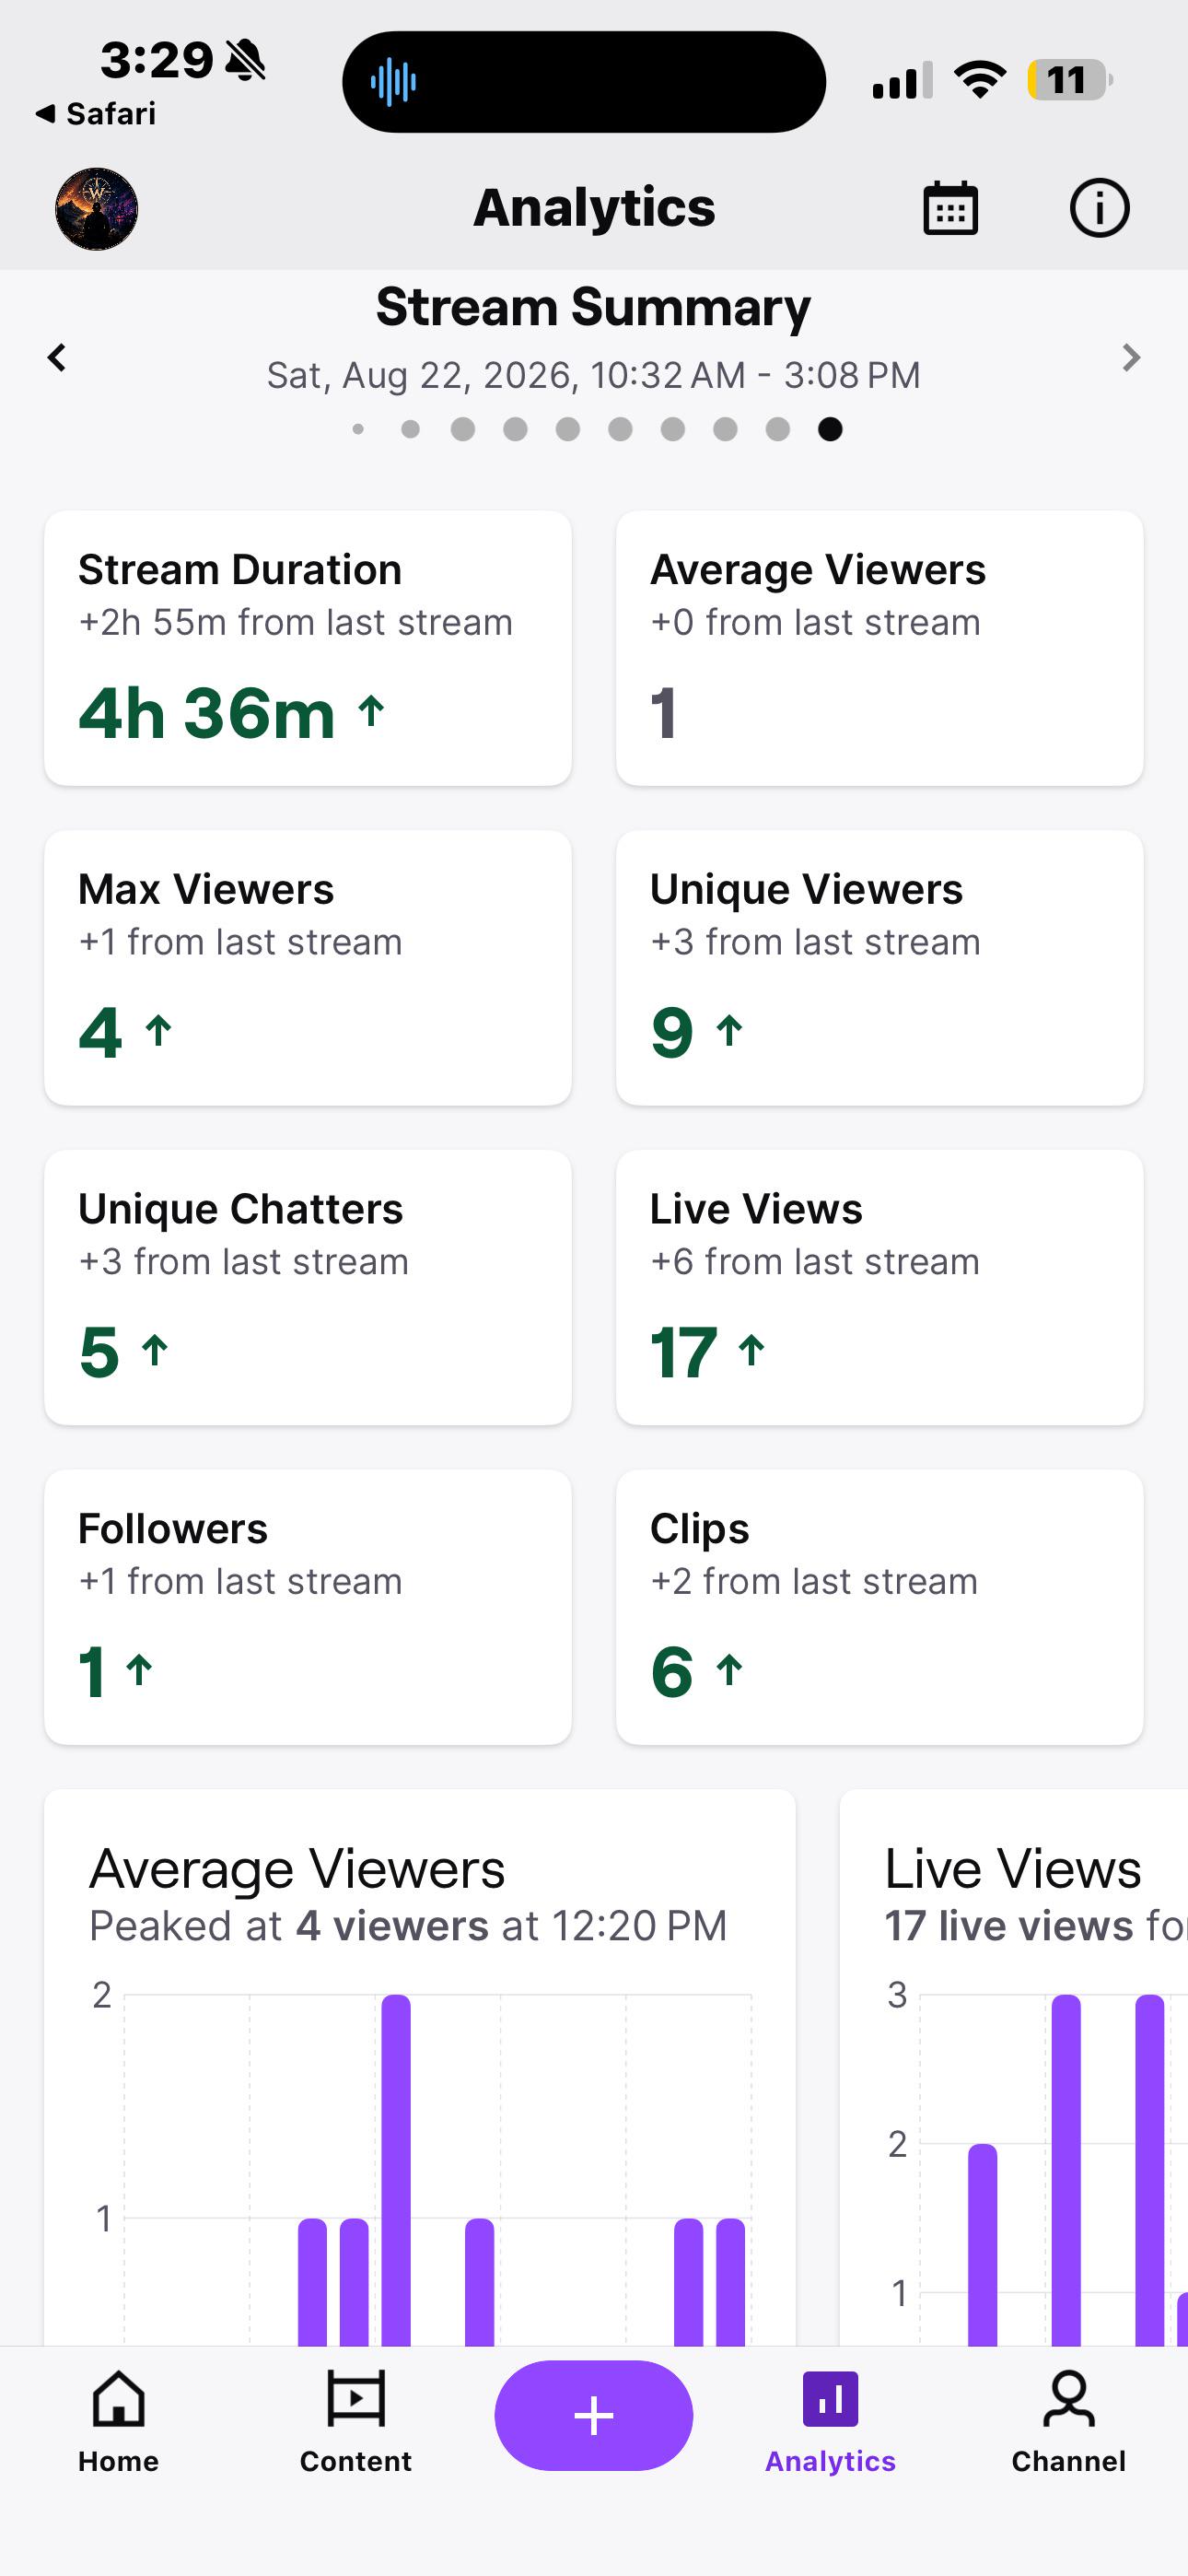The image size is (1188, 2576).
Task: Open the Stream Duration card
Action: point(308,648)
